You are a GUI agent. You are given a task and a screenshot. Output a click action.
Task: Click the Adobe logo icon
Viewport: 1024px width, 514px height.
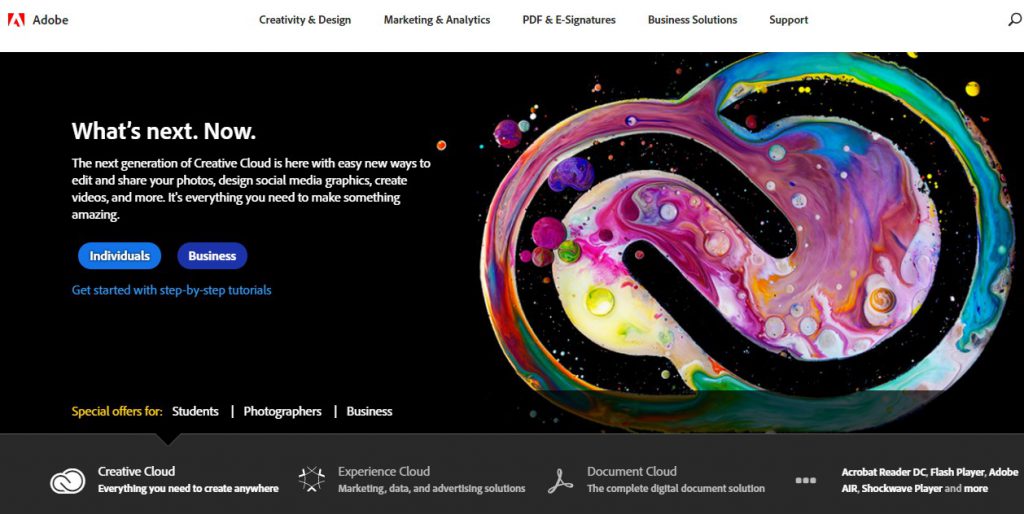[x=16, y=20]
